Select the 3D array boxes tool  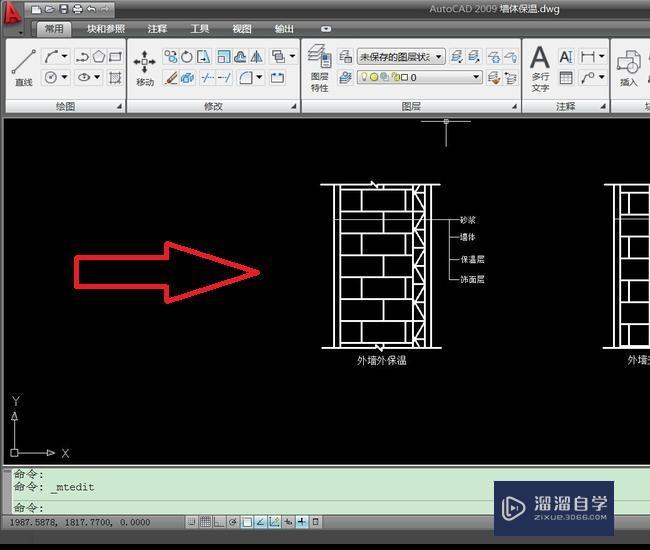(x=187, y=78)
